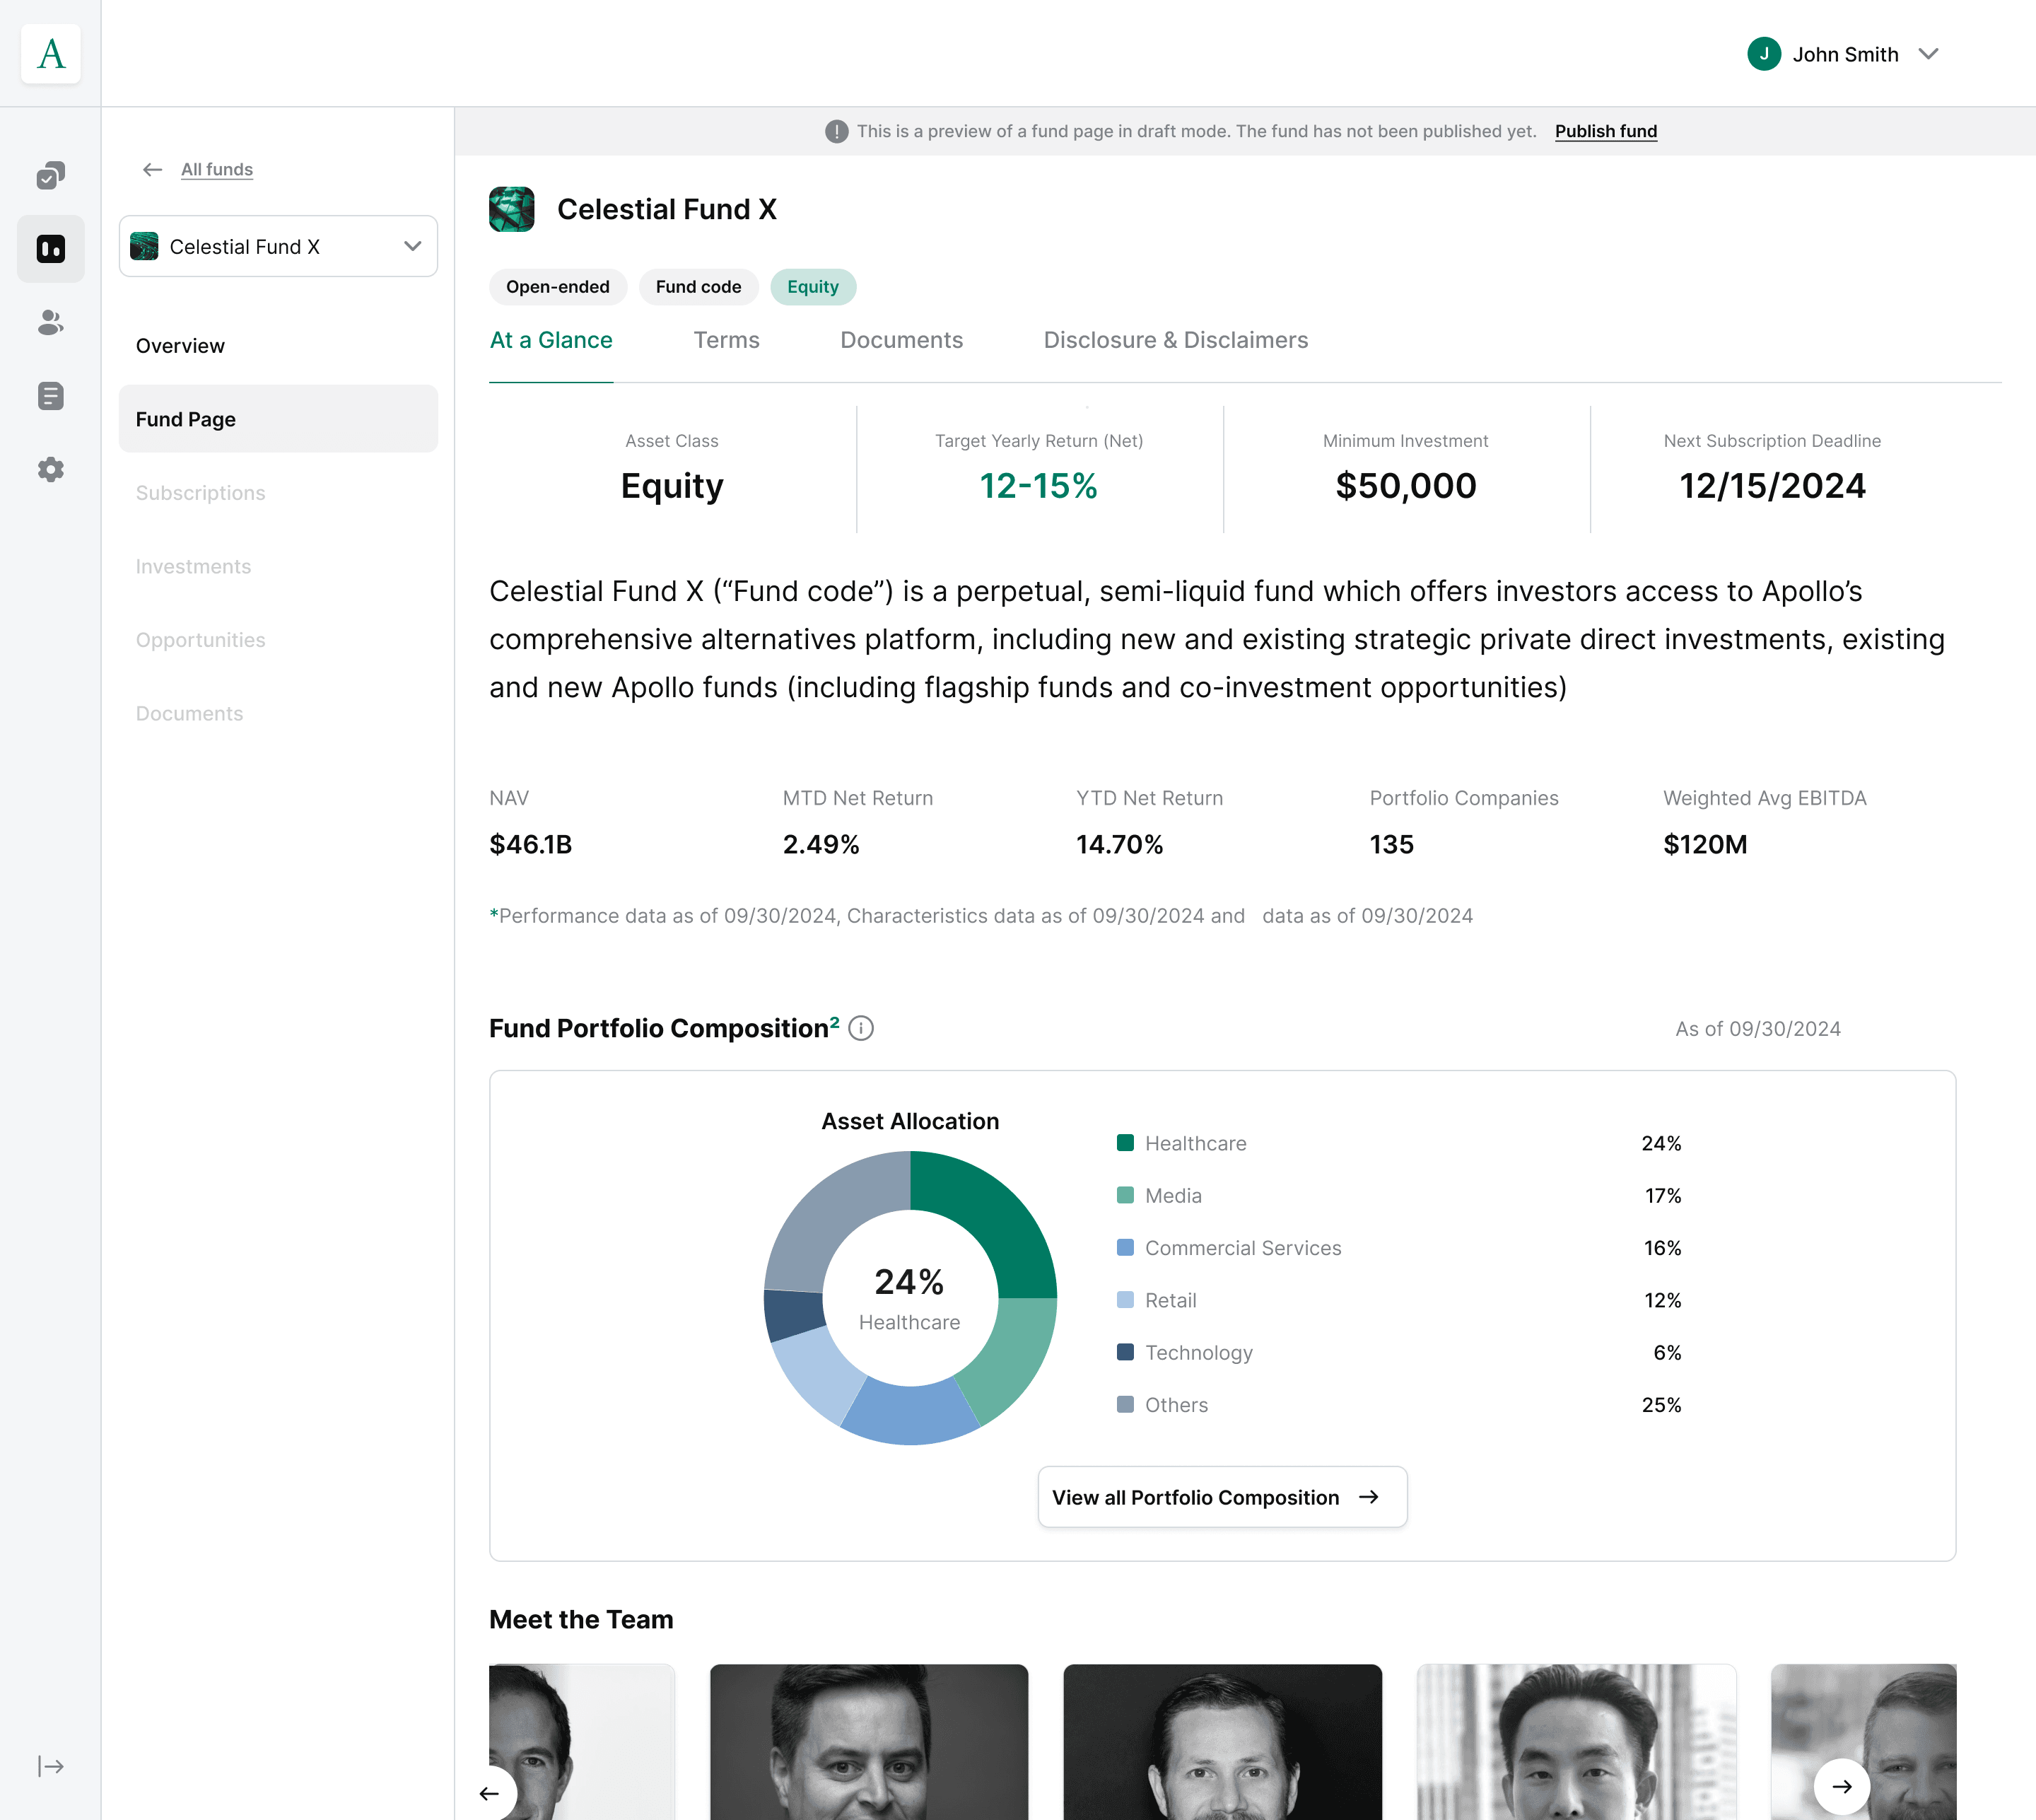Click the fourth team member photo
This screenshot has height=1820, width=2036.
point(1576,1742)
